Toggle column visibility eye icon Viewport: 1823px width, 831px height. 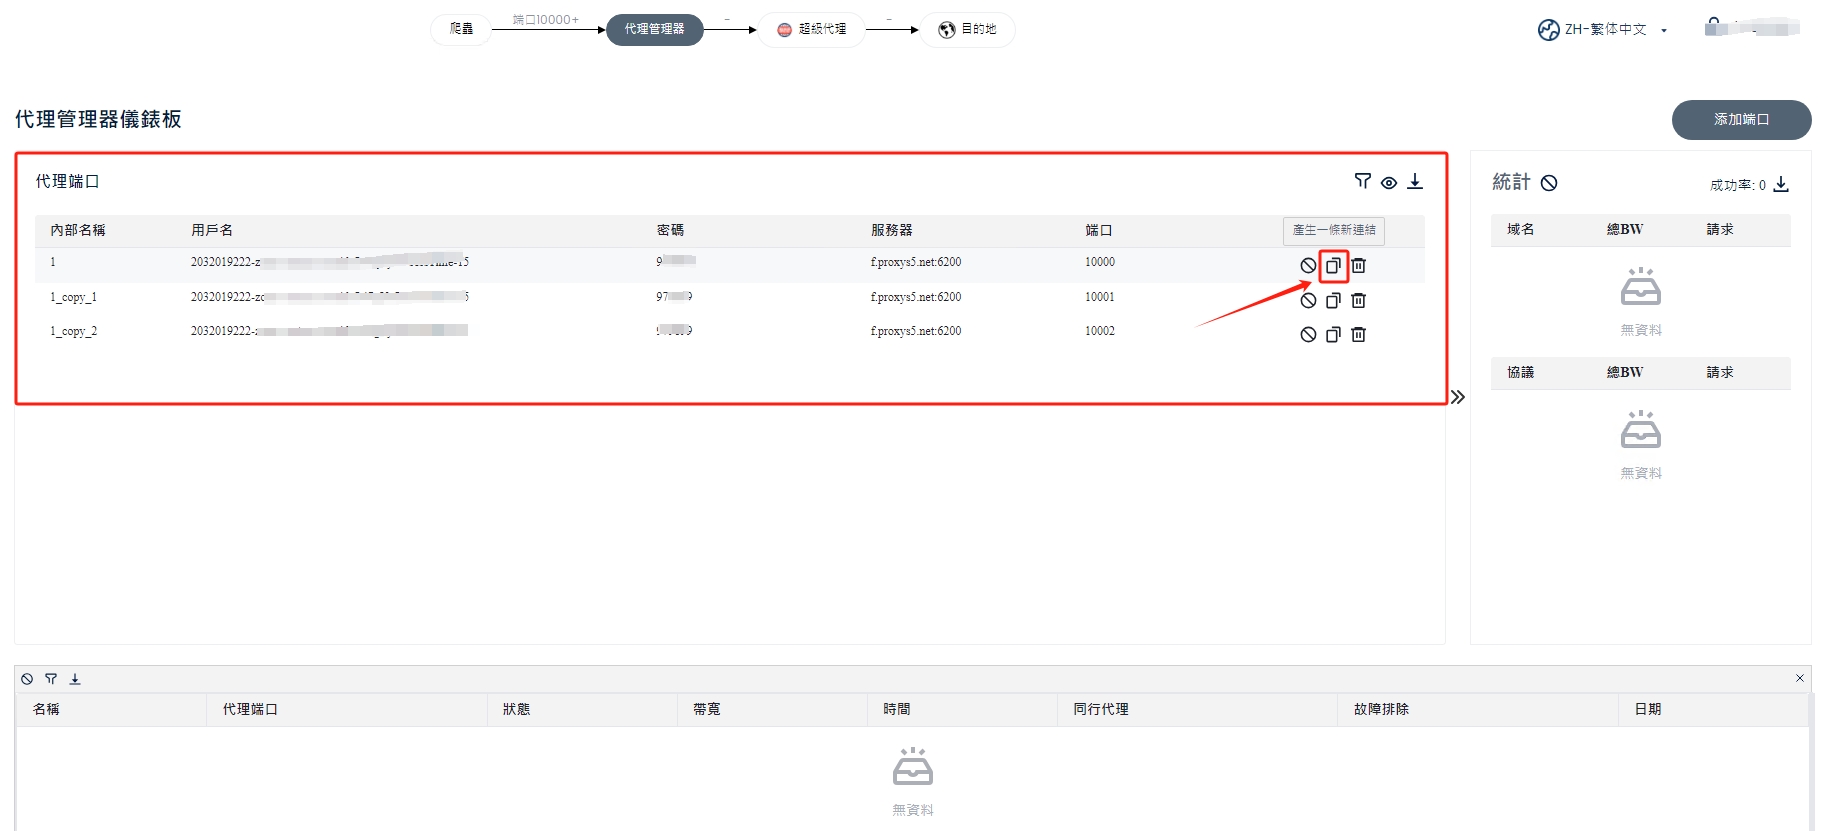click(x=1389, y=182)
